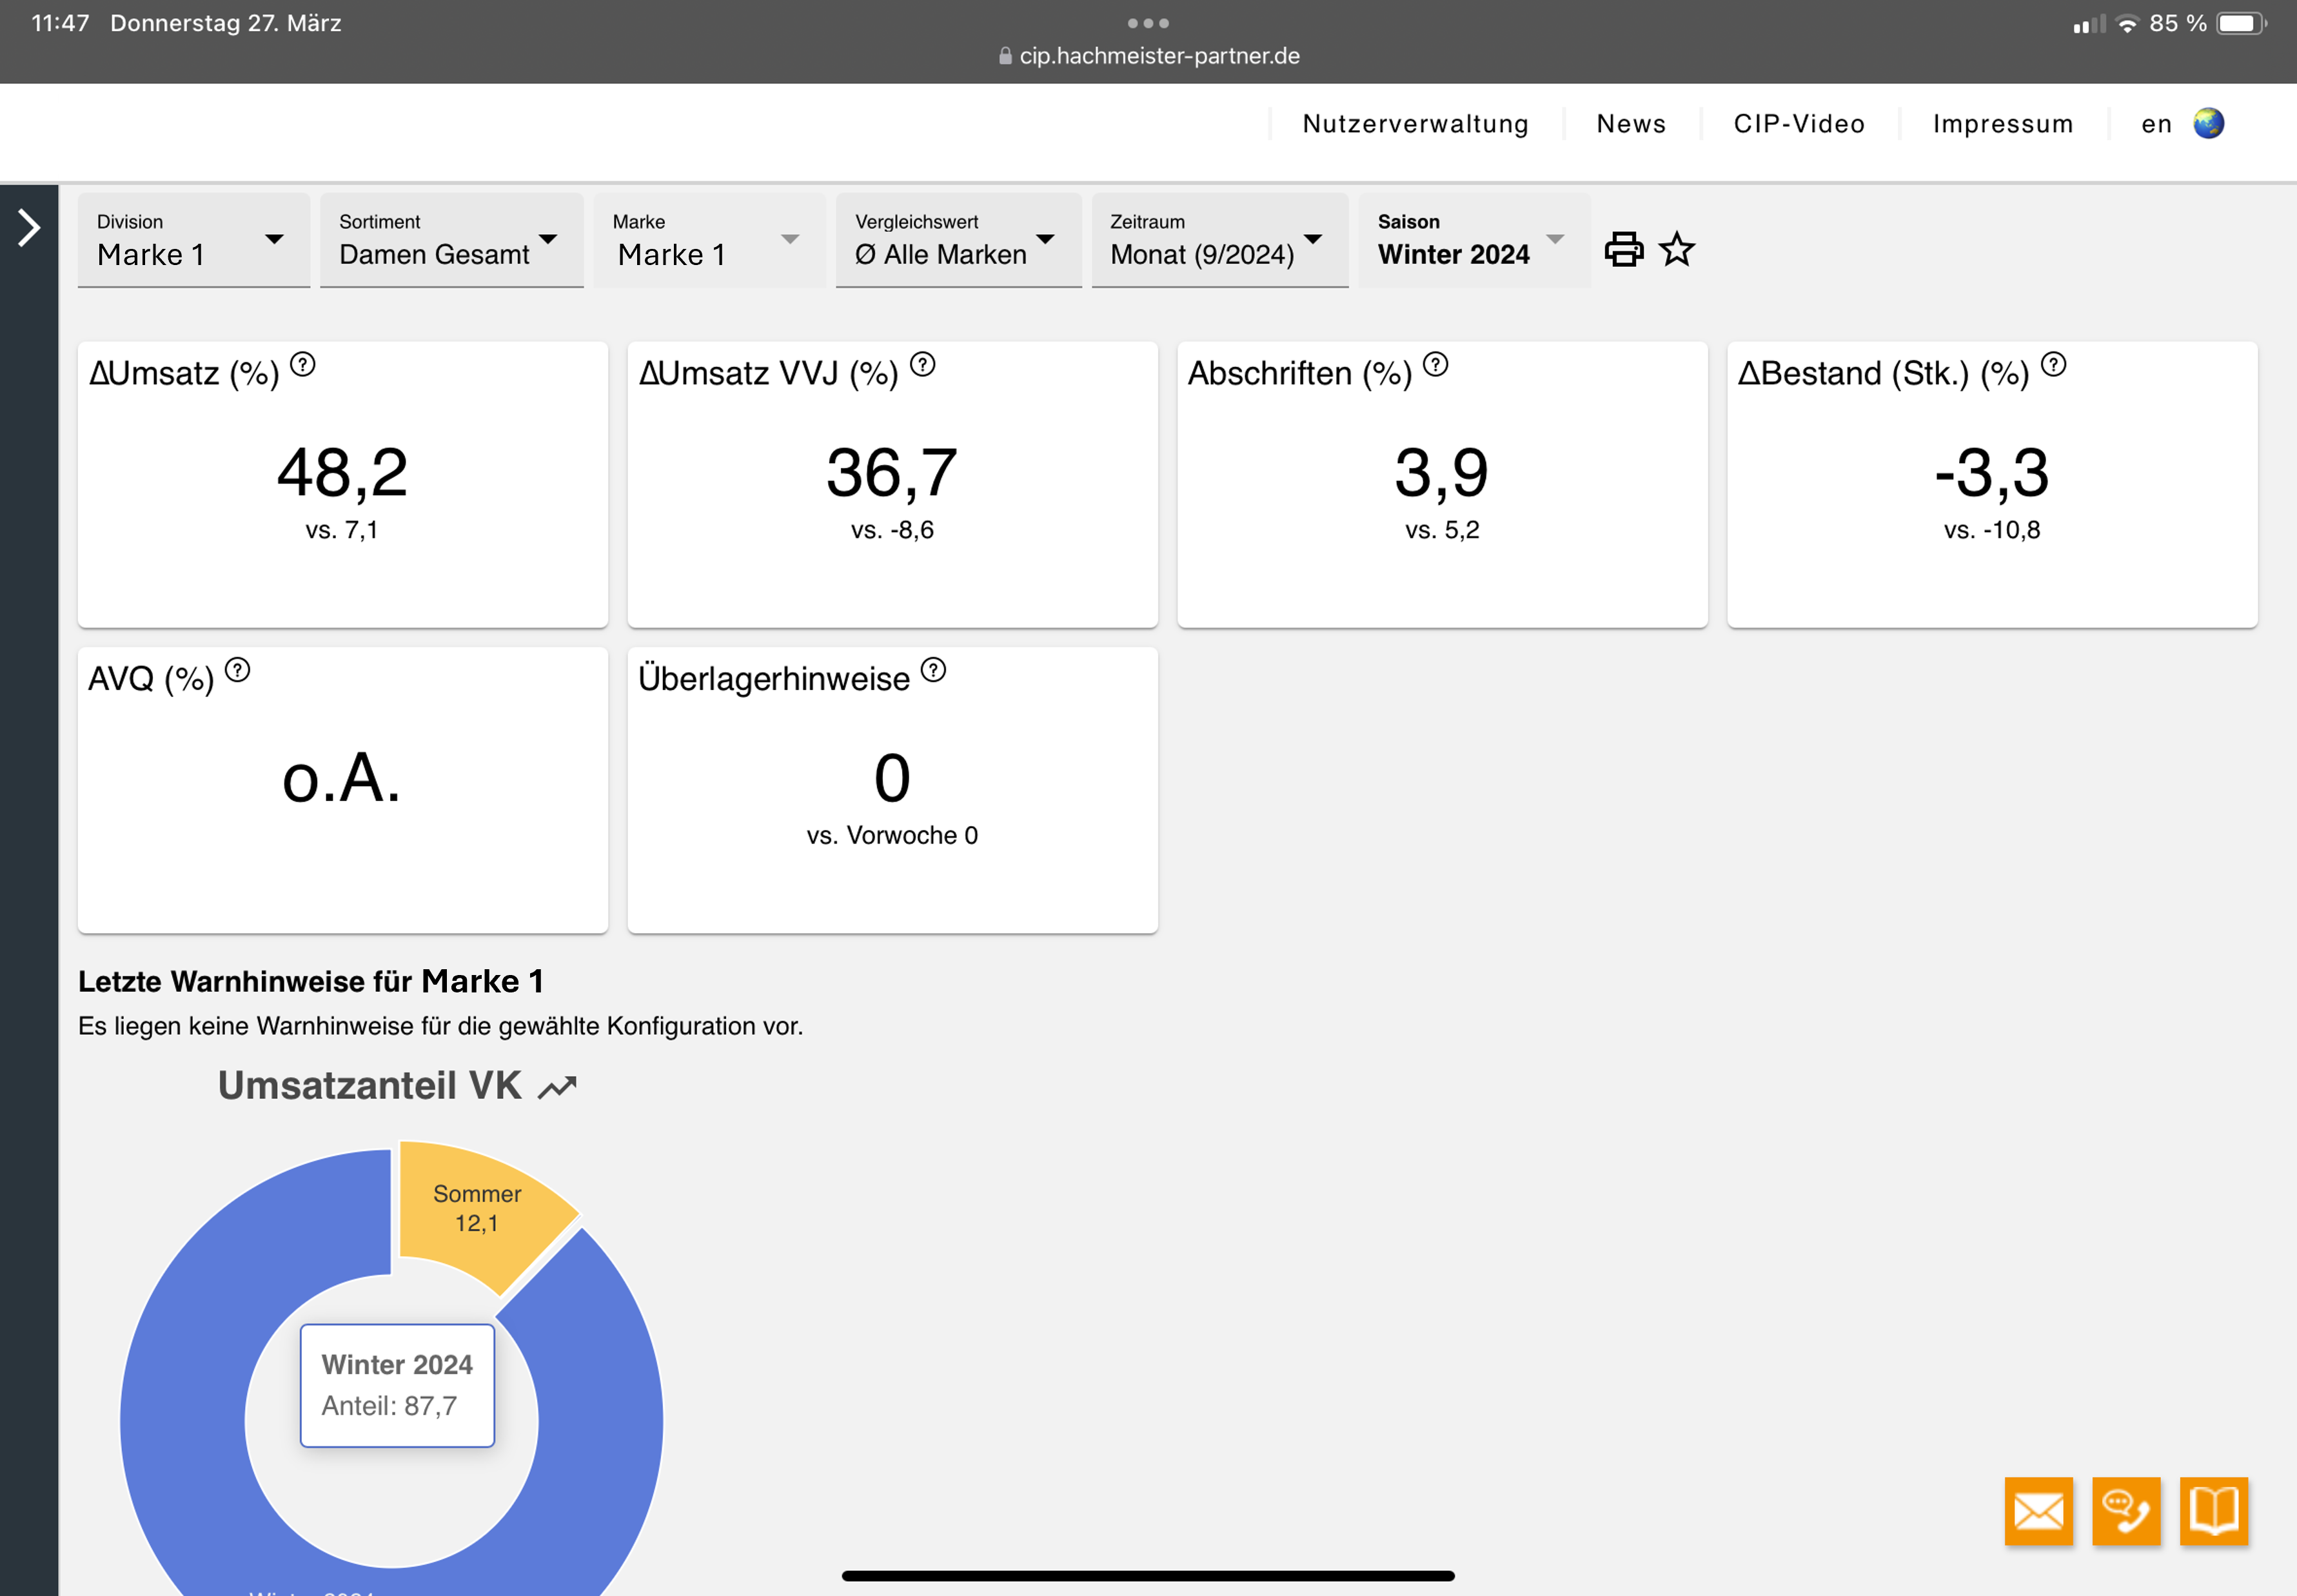The image size is (2297, 1596).
Task: Click help icon next to Abschriften (%)
Action: click(x=1435, y=365)
